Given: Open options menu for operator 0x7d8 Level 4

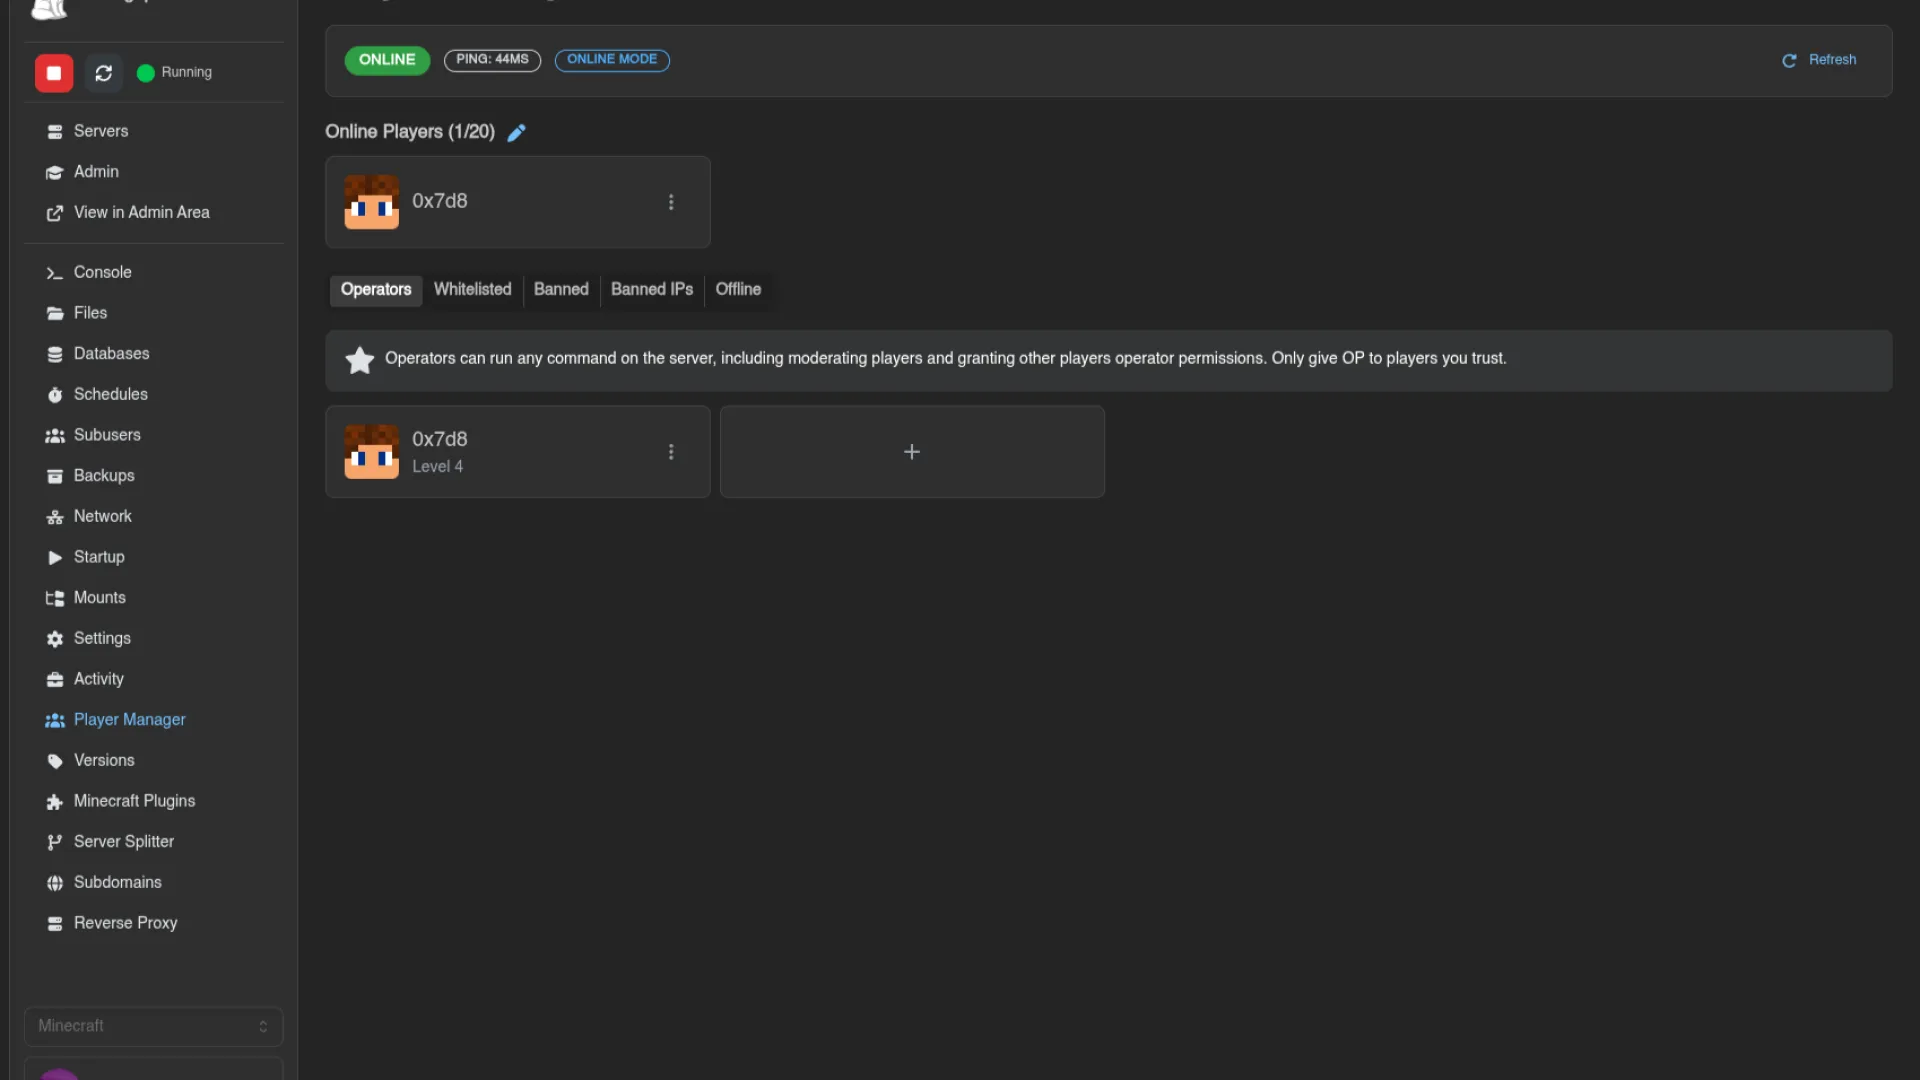Looking at the screenshot, I should (x=671, y=452).
